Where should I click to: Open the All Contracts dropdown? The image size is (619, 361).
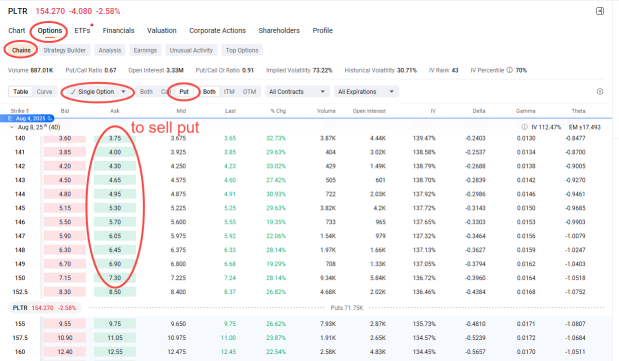click(x=297, y=92)
